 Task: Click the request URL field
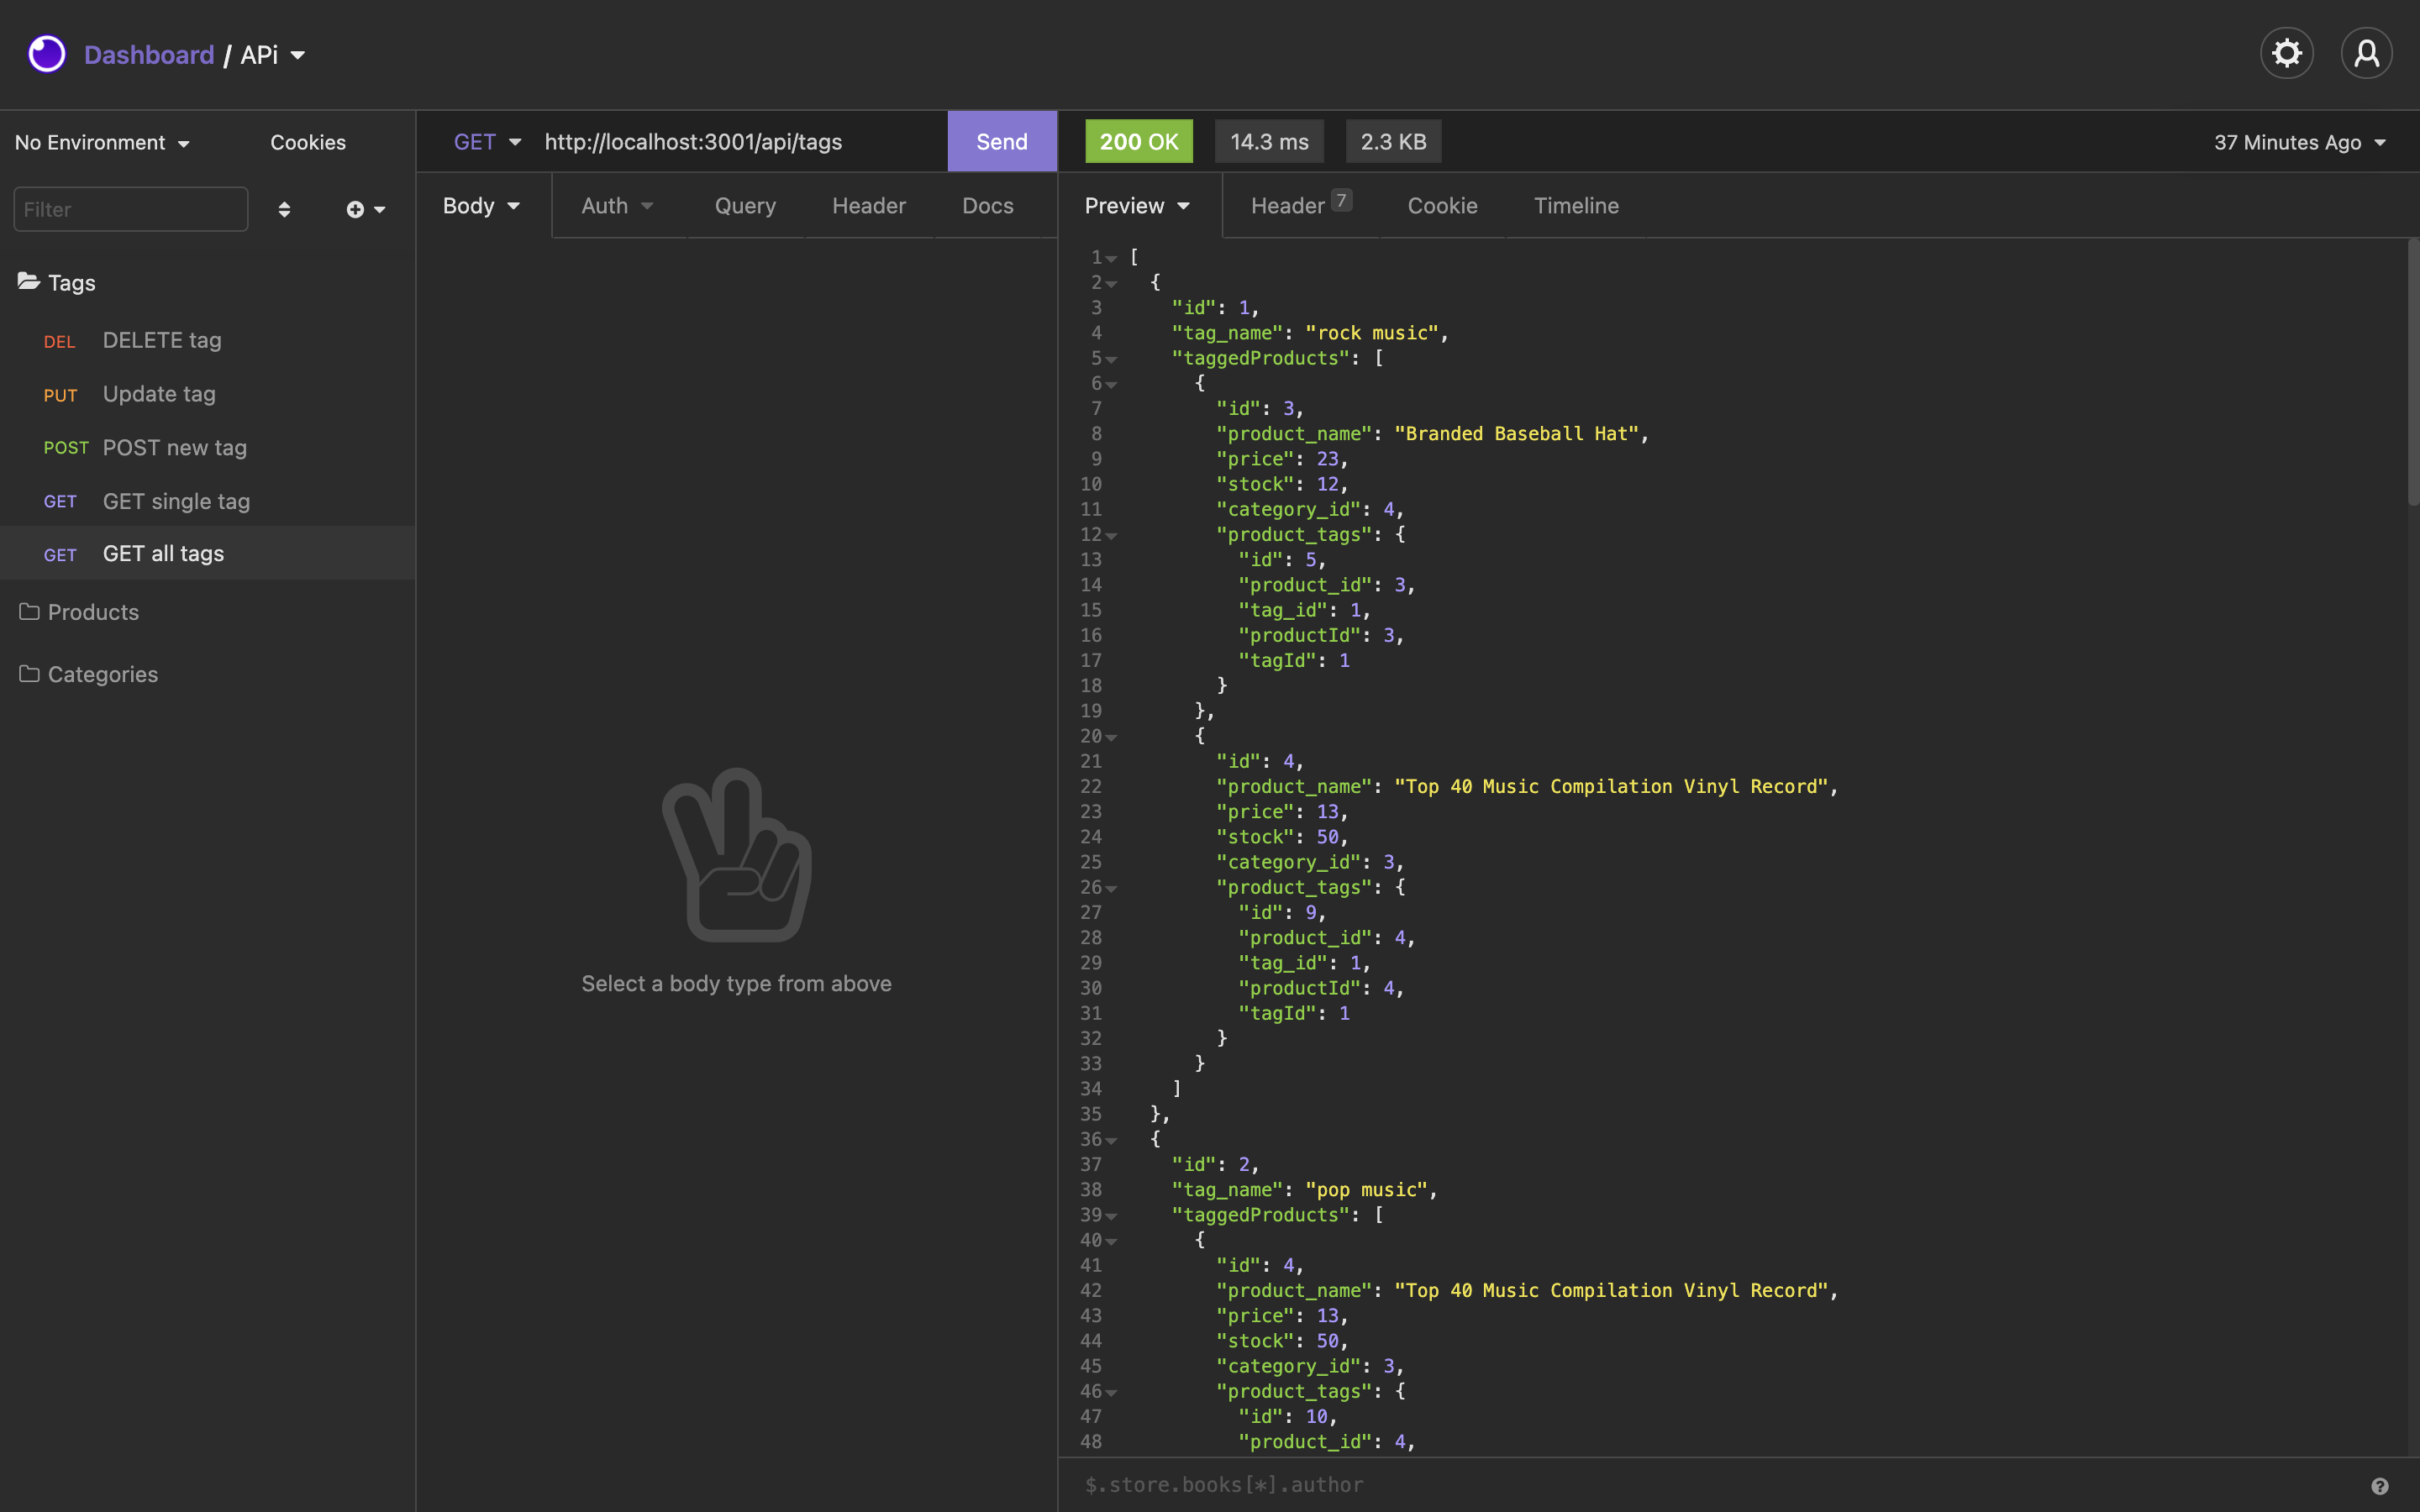[740, 142]
